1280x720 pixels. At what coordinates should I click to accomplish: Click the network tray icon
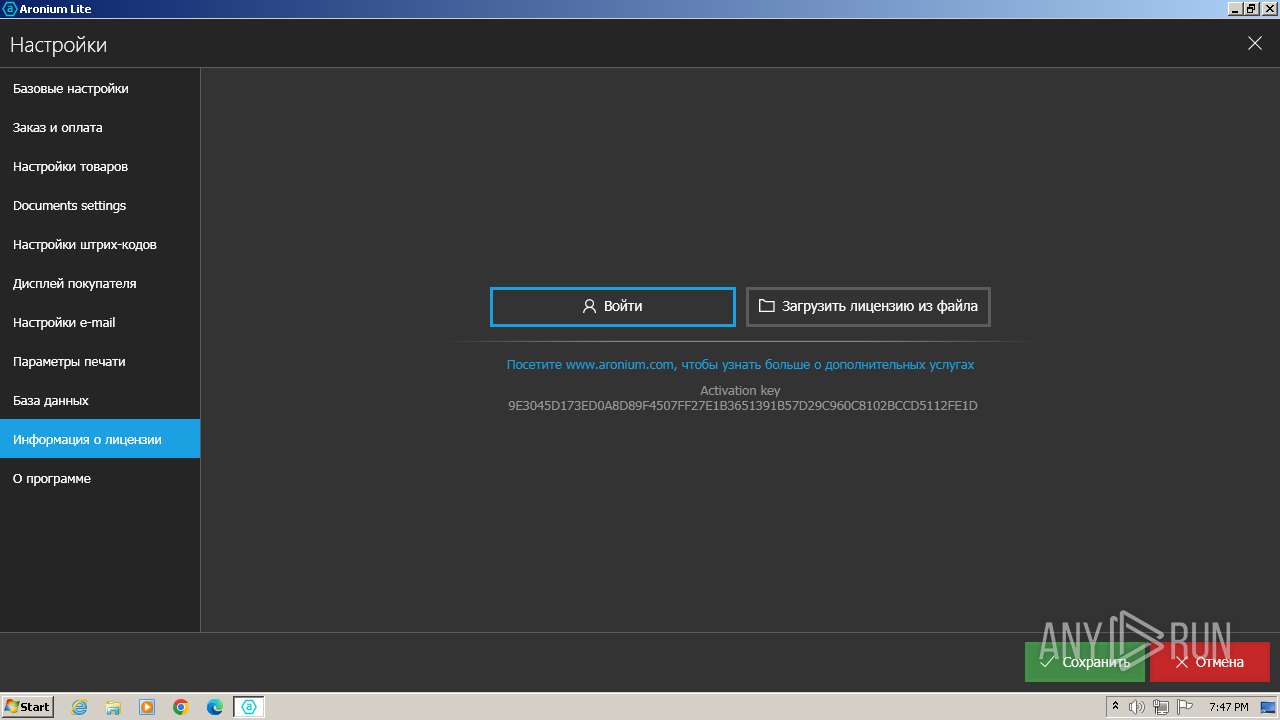click(x=1161, y=707)
